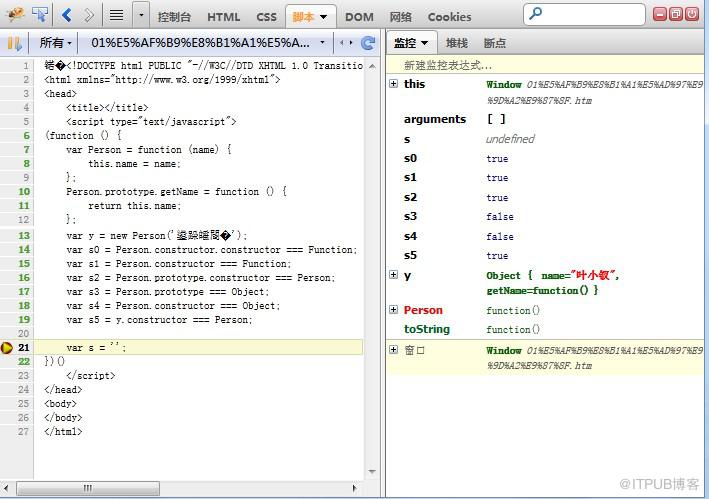Click code line 'var s = '';'
709x499 pixels.
[x=96, y=348]
